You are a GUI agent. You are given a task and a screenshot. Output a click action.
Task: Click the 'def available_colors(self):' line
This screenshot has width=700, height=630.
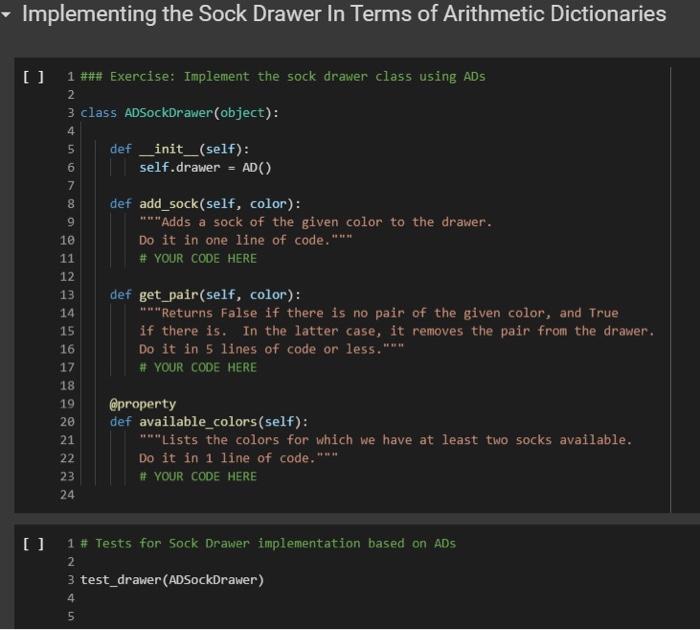coord(209,422)
